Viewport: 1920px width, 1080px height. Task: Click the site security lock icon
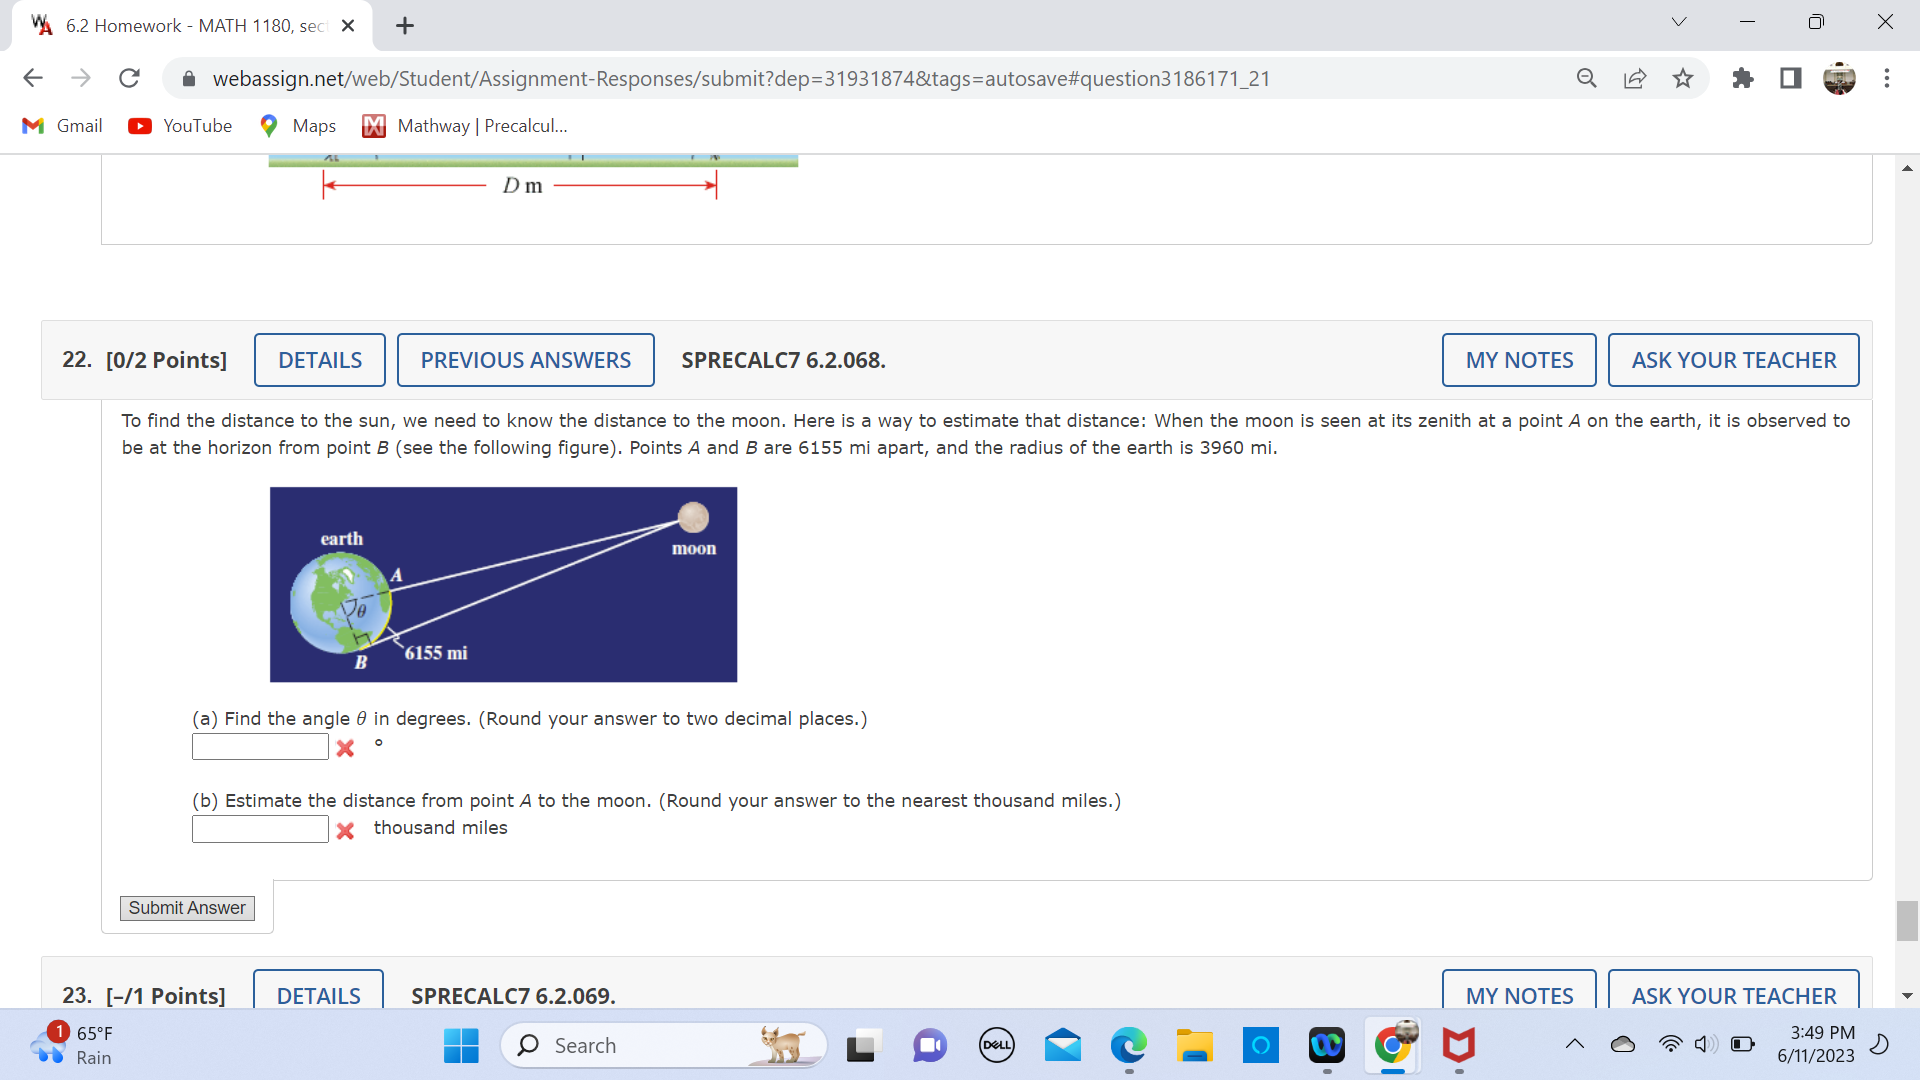[x=189, y=78]
